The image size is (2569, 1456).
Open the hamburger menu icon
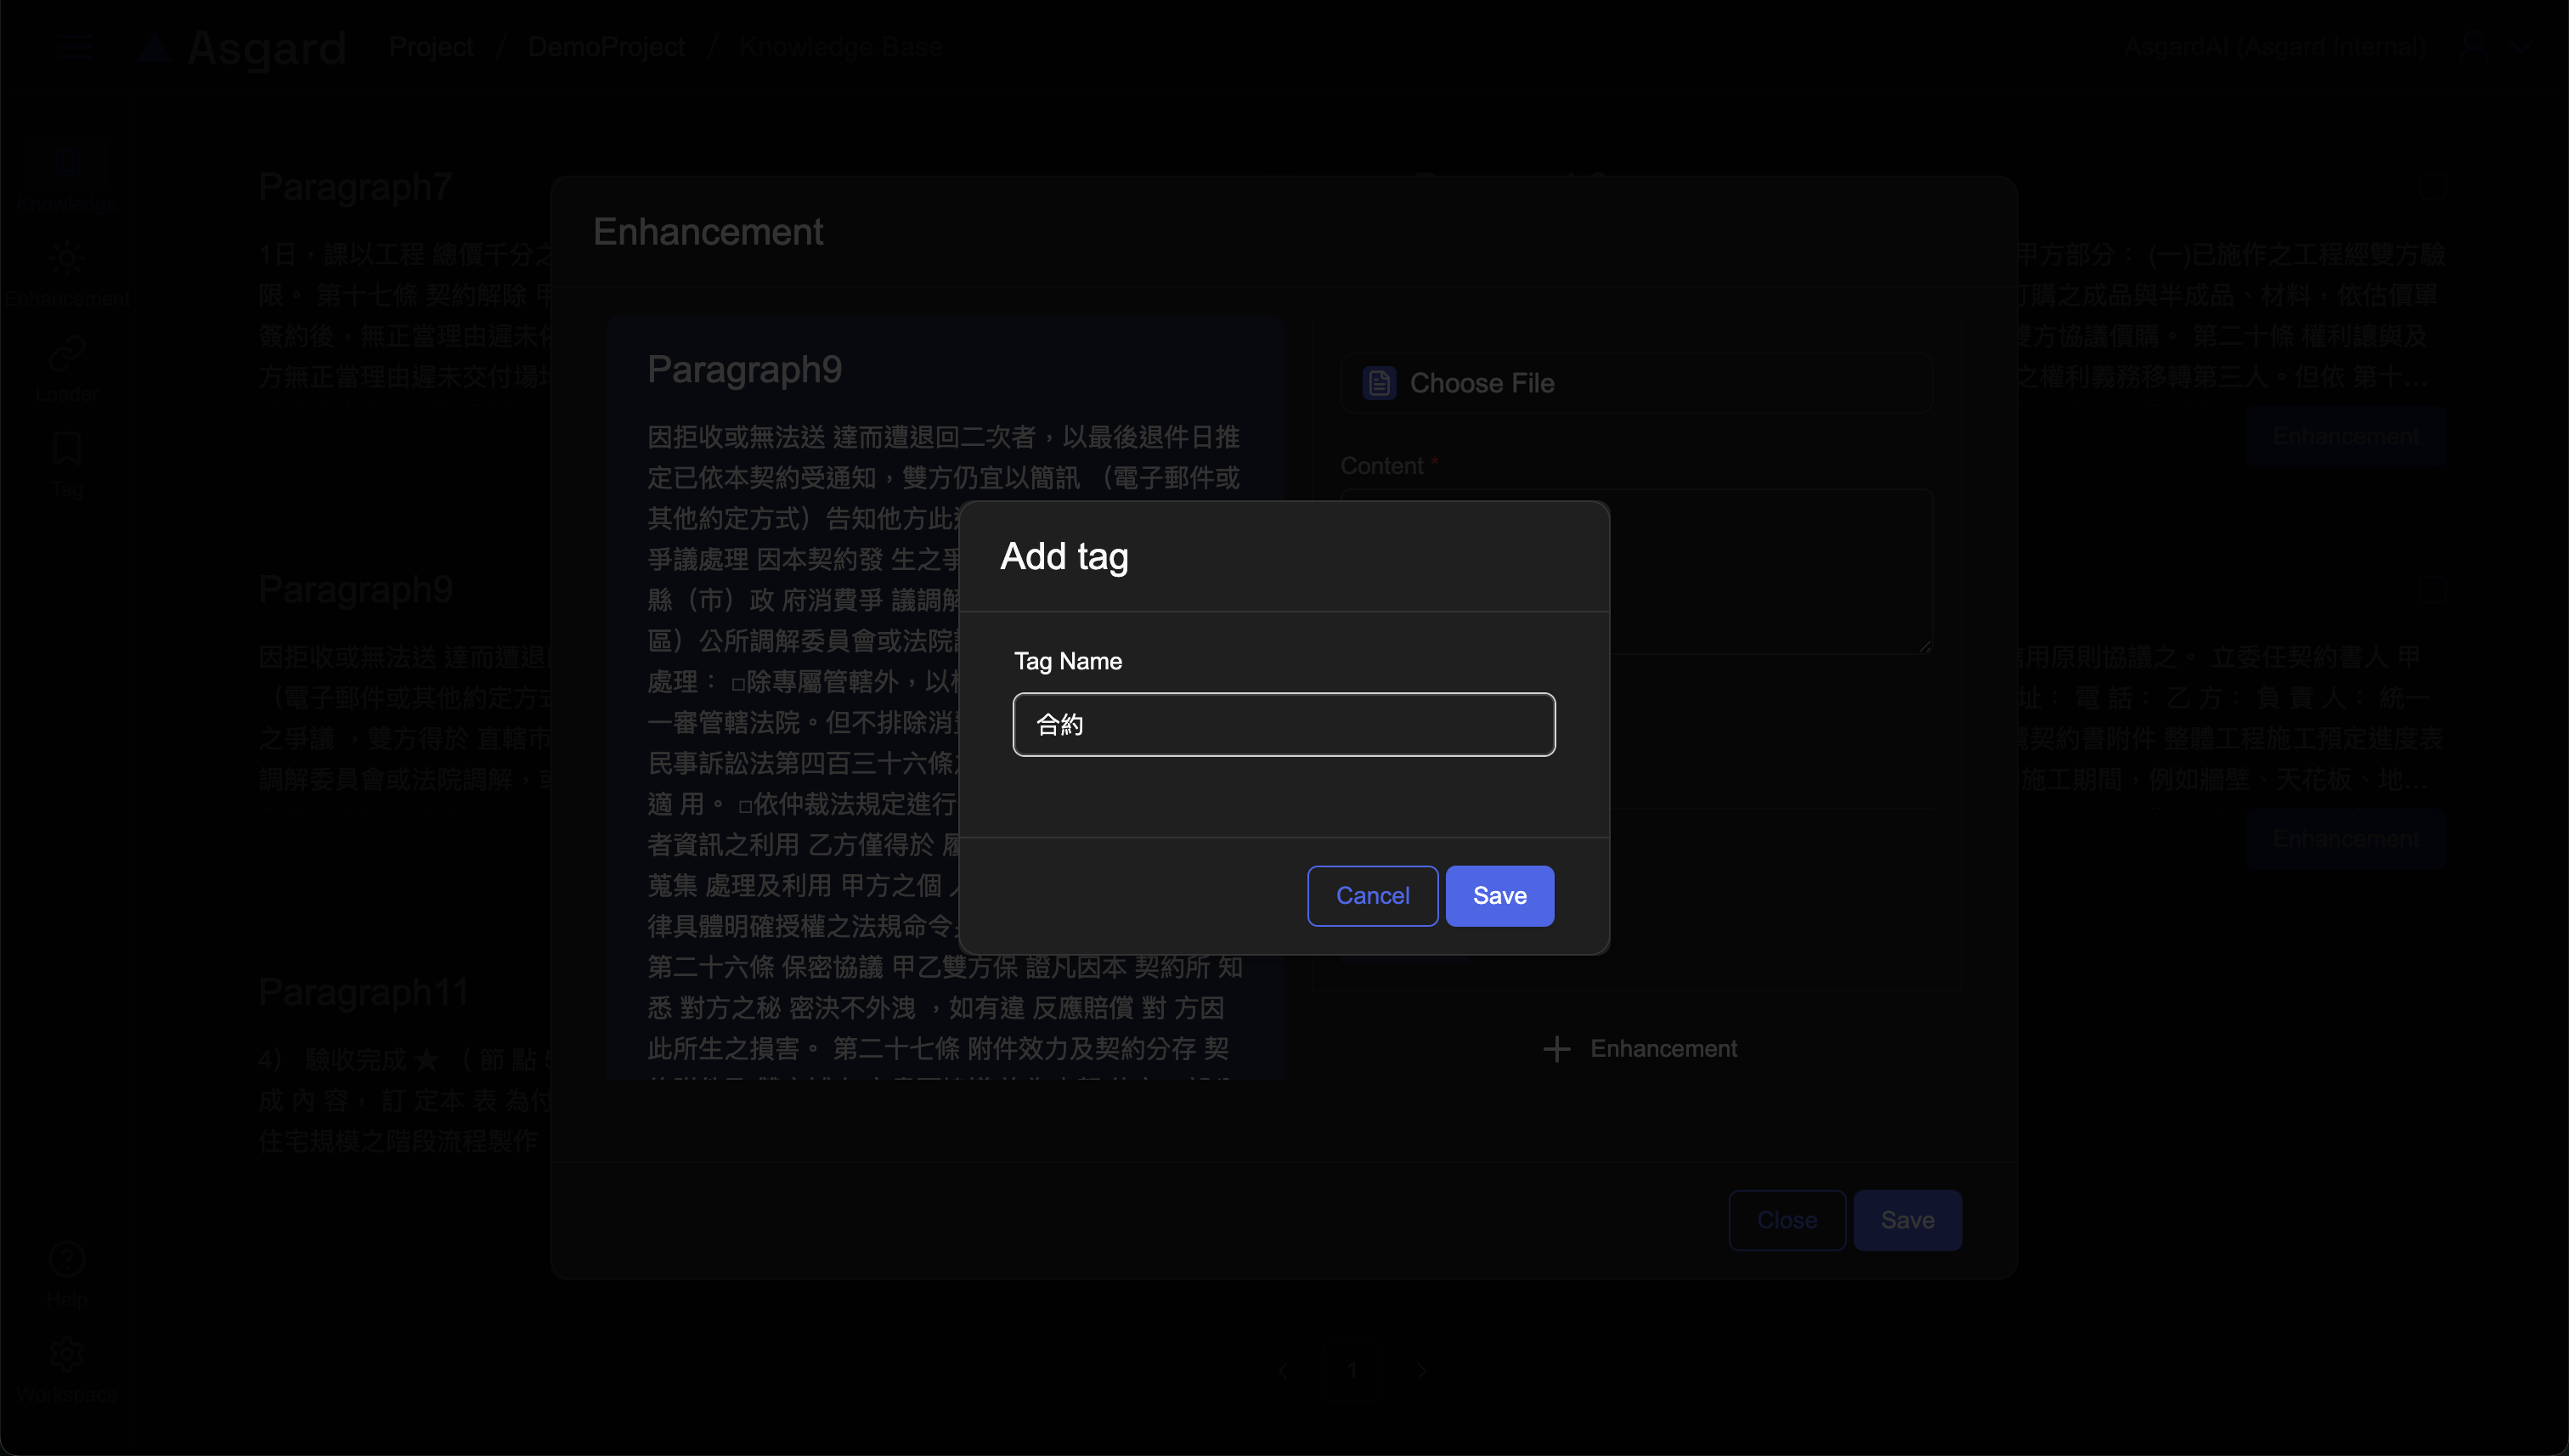(x=75, y=46)
